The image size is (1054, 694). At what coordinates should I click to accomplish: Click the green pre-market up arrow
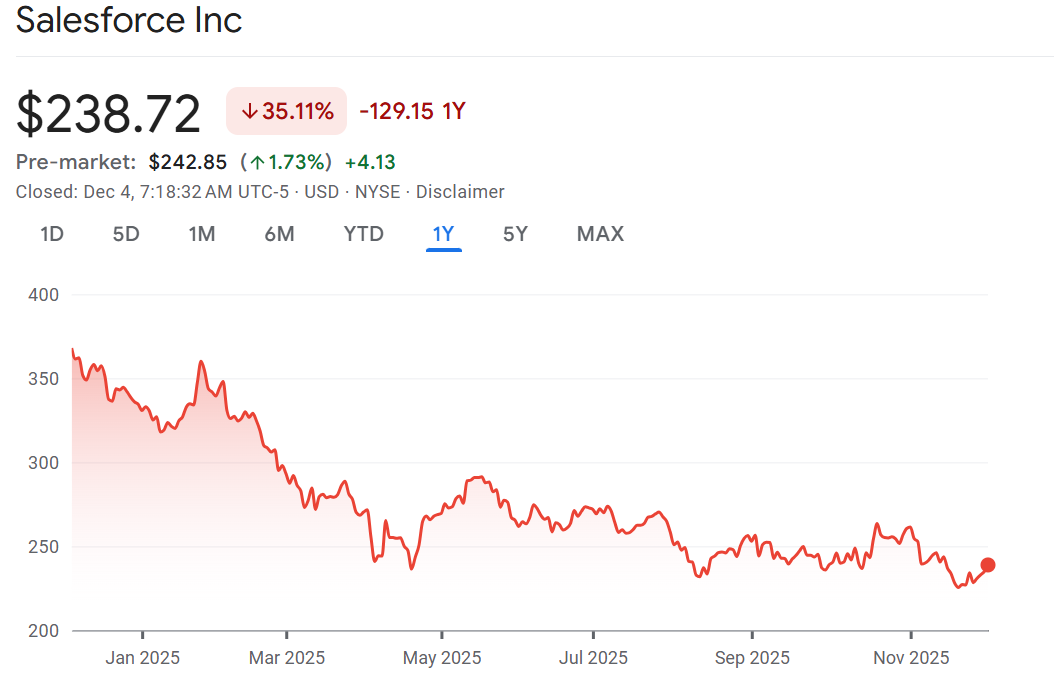coord(257,162)
